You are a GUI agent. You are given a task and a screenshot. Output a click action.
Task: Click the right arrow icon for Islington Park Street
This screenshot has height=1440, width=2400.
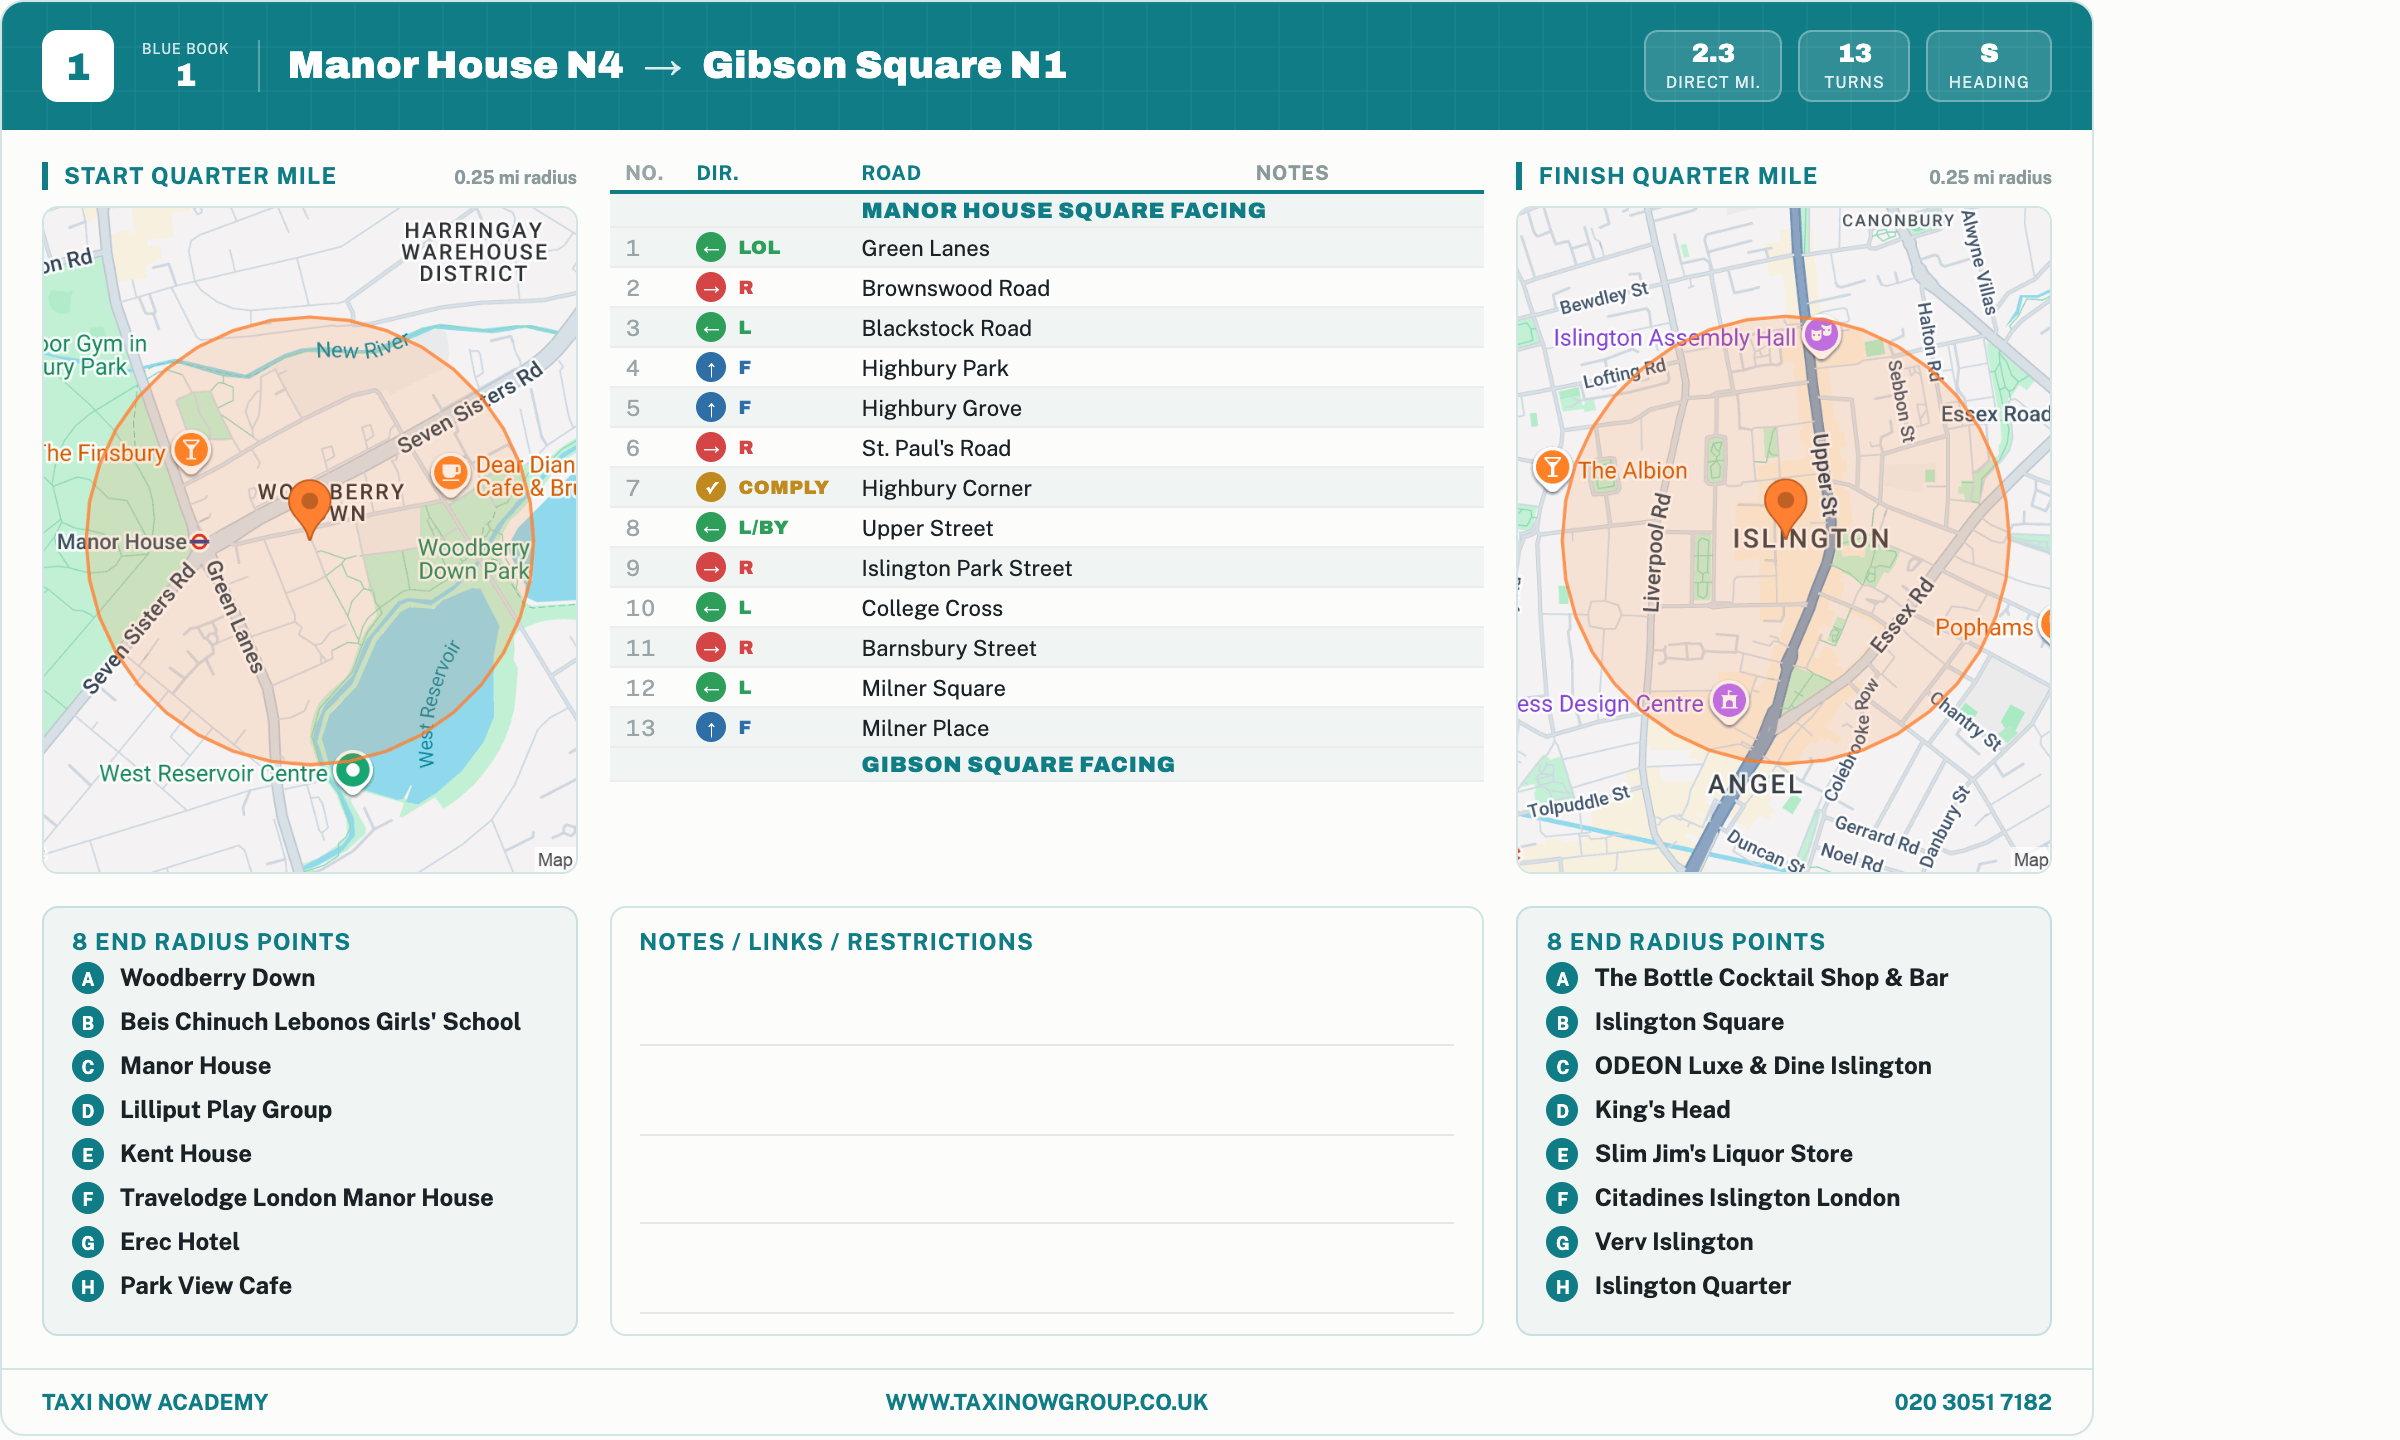click(710, 568)
